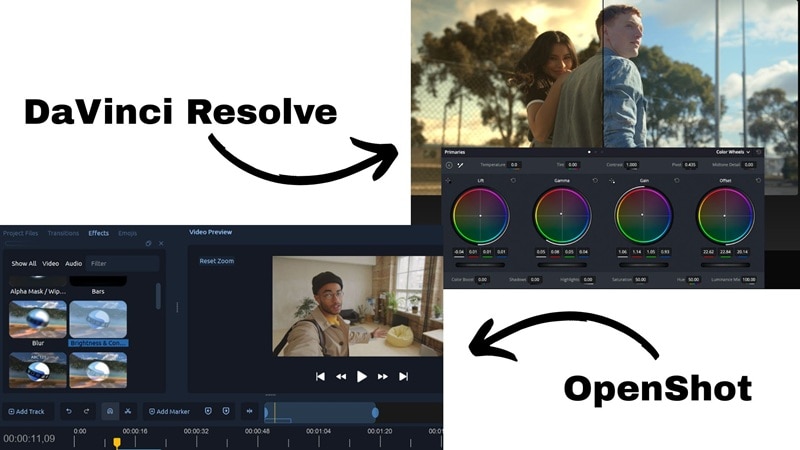Click the effects Filter search box

122,264
